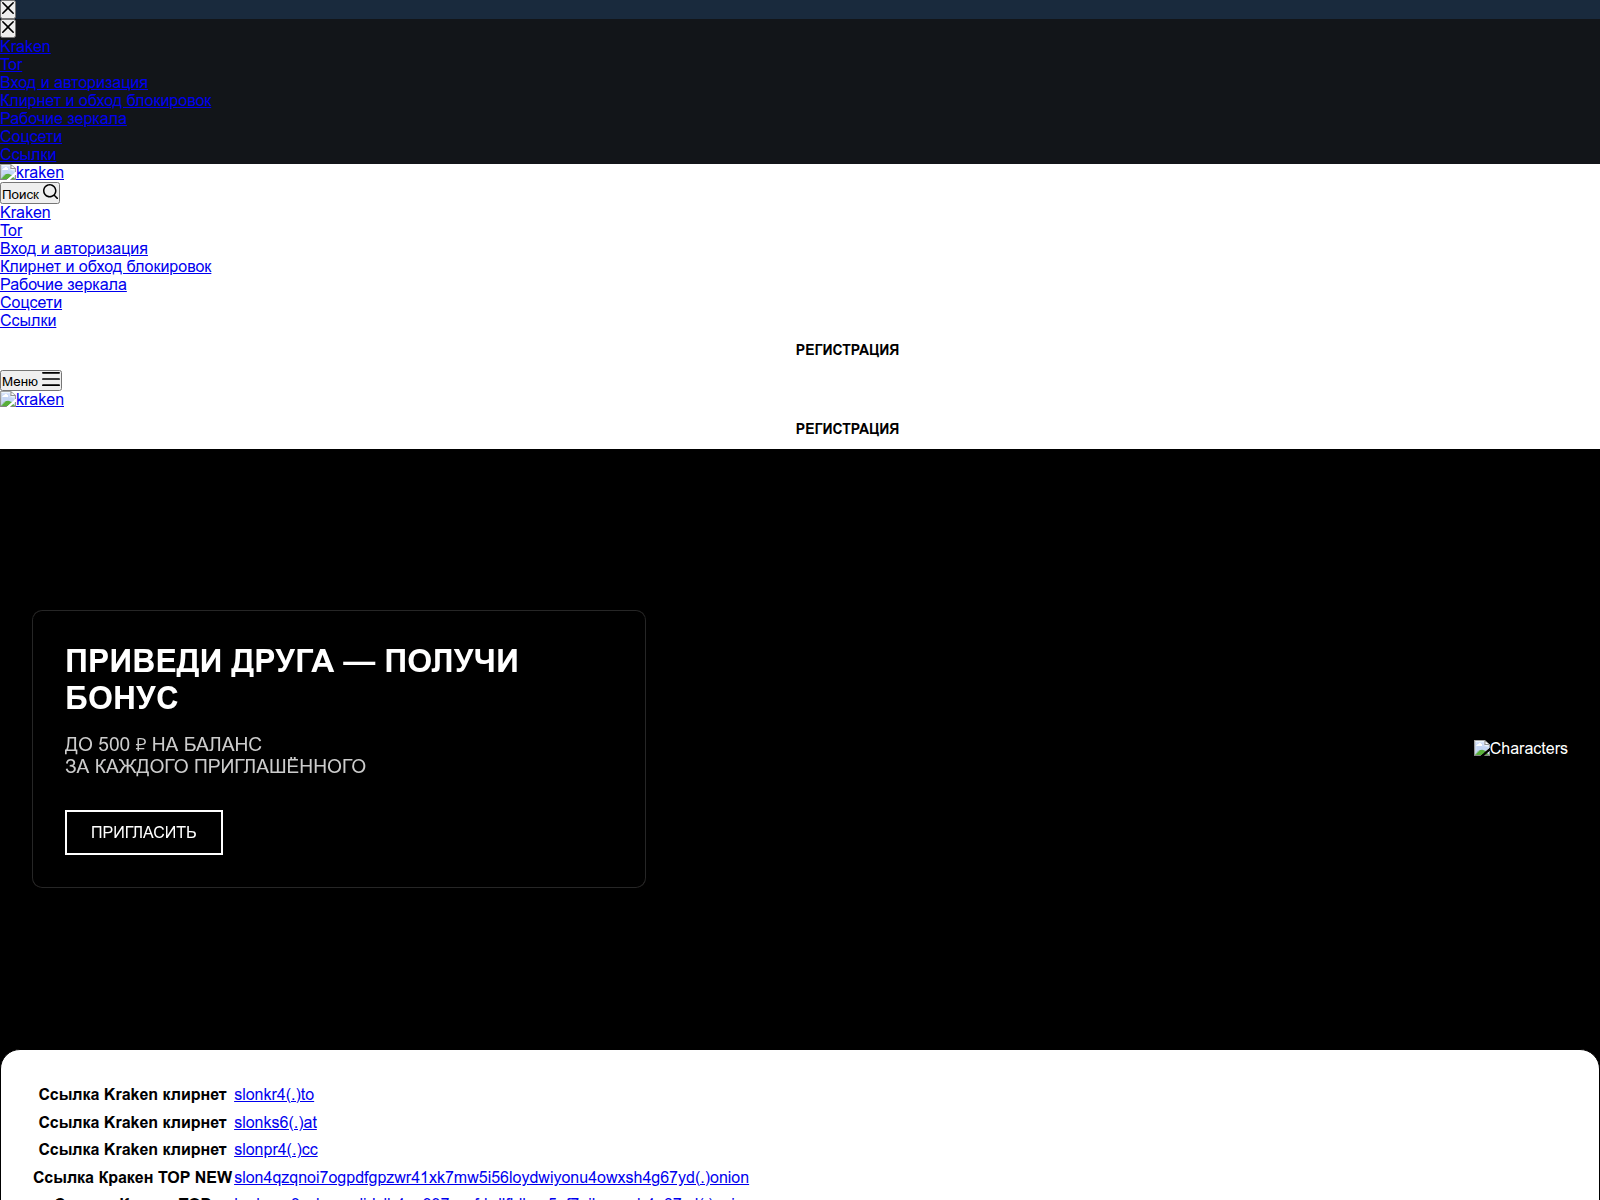This screenshot has height=1200, width=1600.
Task: Click the Поиск search button
Action: 30,193
